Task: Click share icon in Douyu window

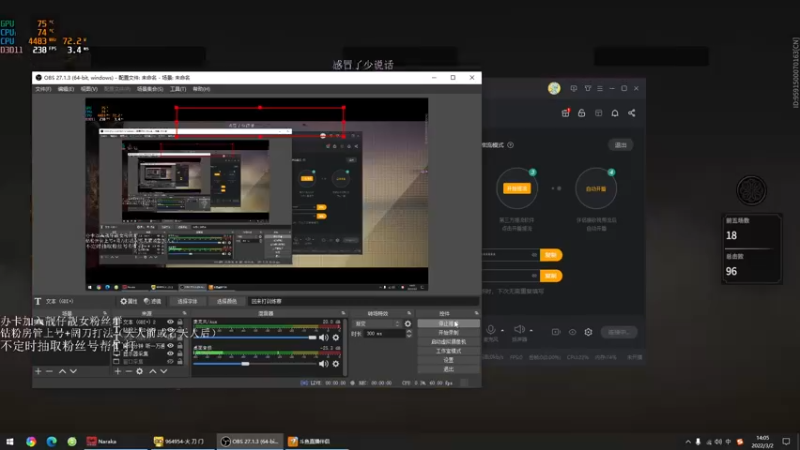Action: point(632,113)
